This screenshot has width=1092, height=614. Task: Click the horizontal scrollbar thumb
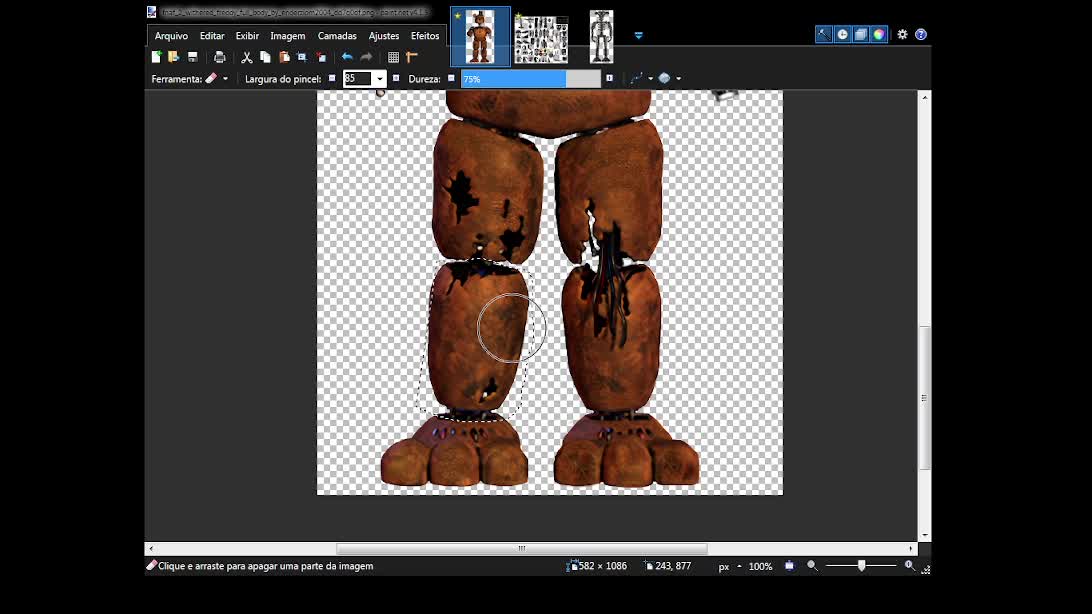[x=522, y=549]
